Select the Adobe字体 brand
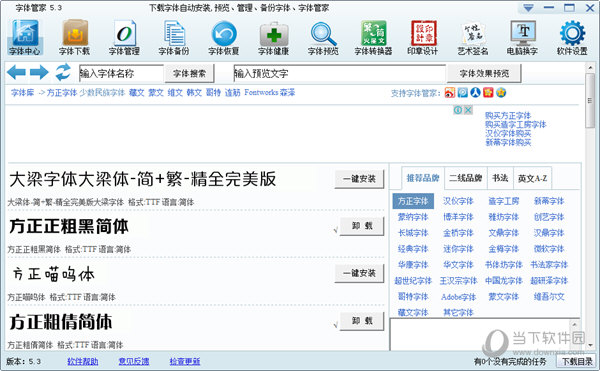This screenshot has width=600, height=371. 458,297
